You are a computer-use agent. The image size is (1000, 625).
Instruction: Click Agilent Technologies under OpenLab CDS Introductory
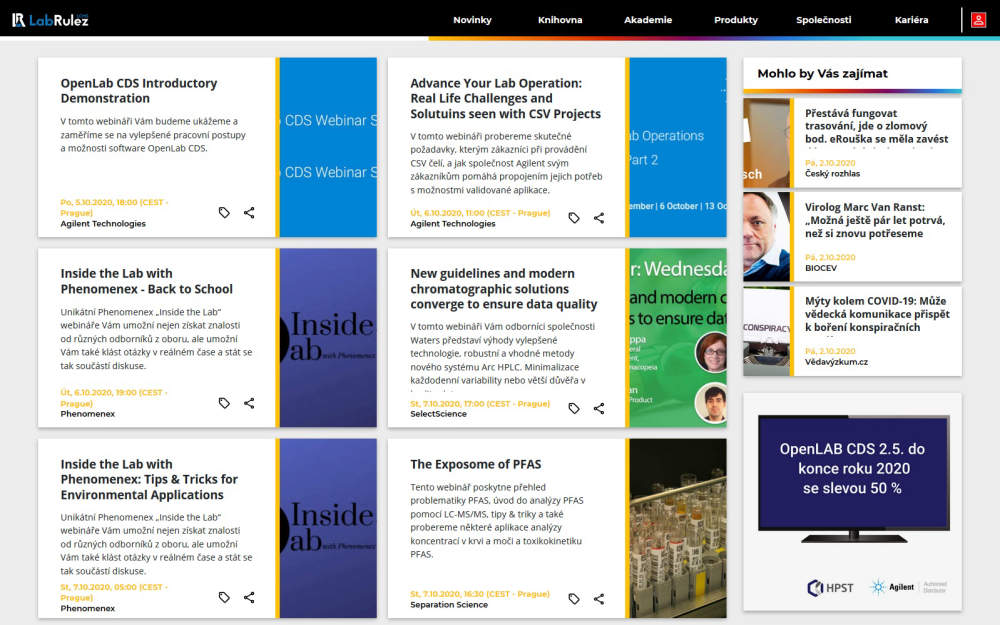(x=103, y=223)
